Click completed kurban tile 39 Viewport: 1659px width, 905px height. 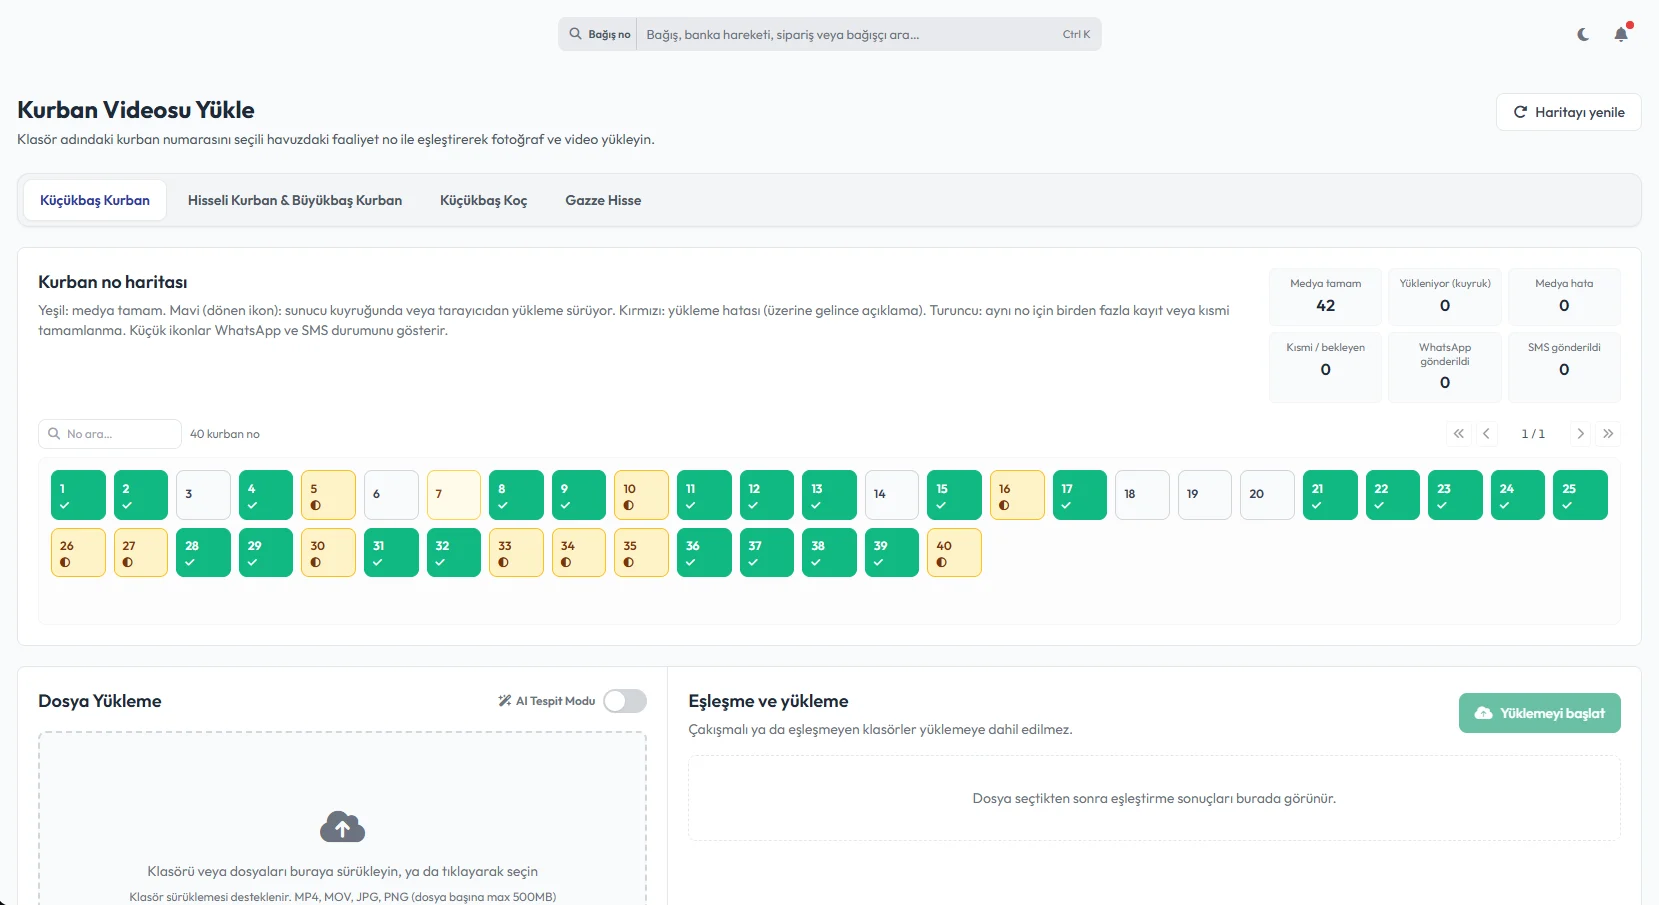coord(891,552)
